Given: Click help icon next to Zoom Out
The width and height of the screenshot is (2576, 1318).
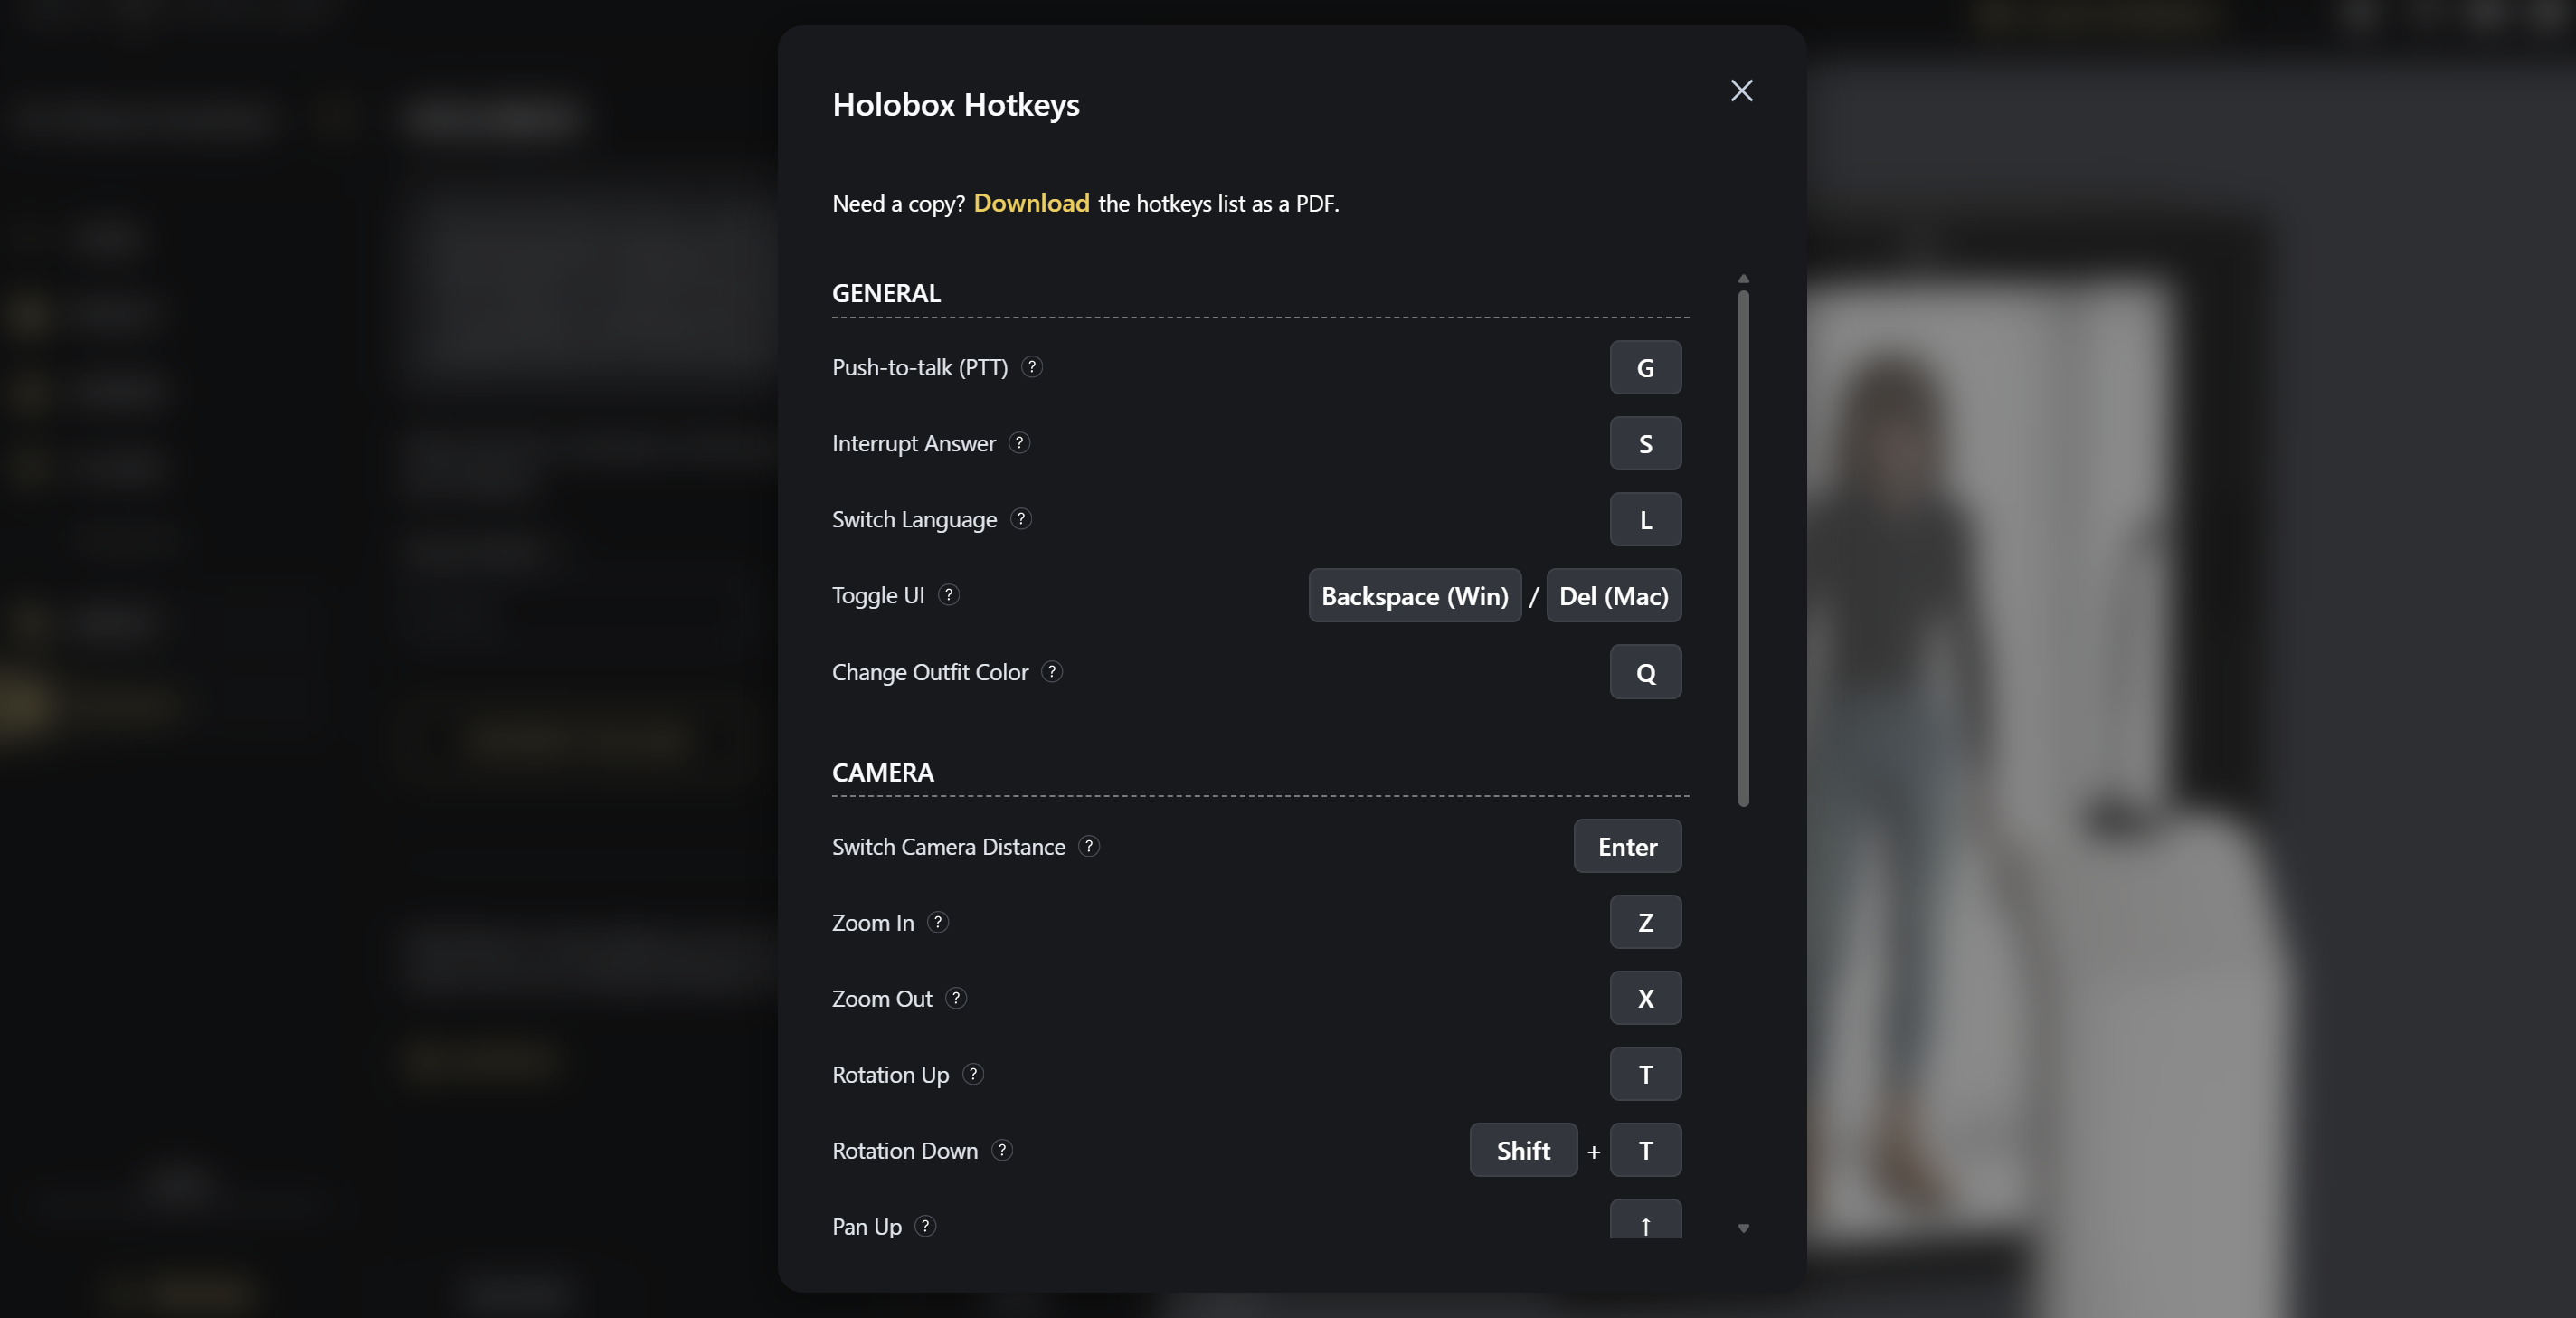Looking at the screenshot, I should point(955,998).
